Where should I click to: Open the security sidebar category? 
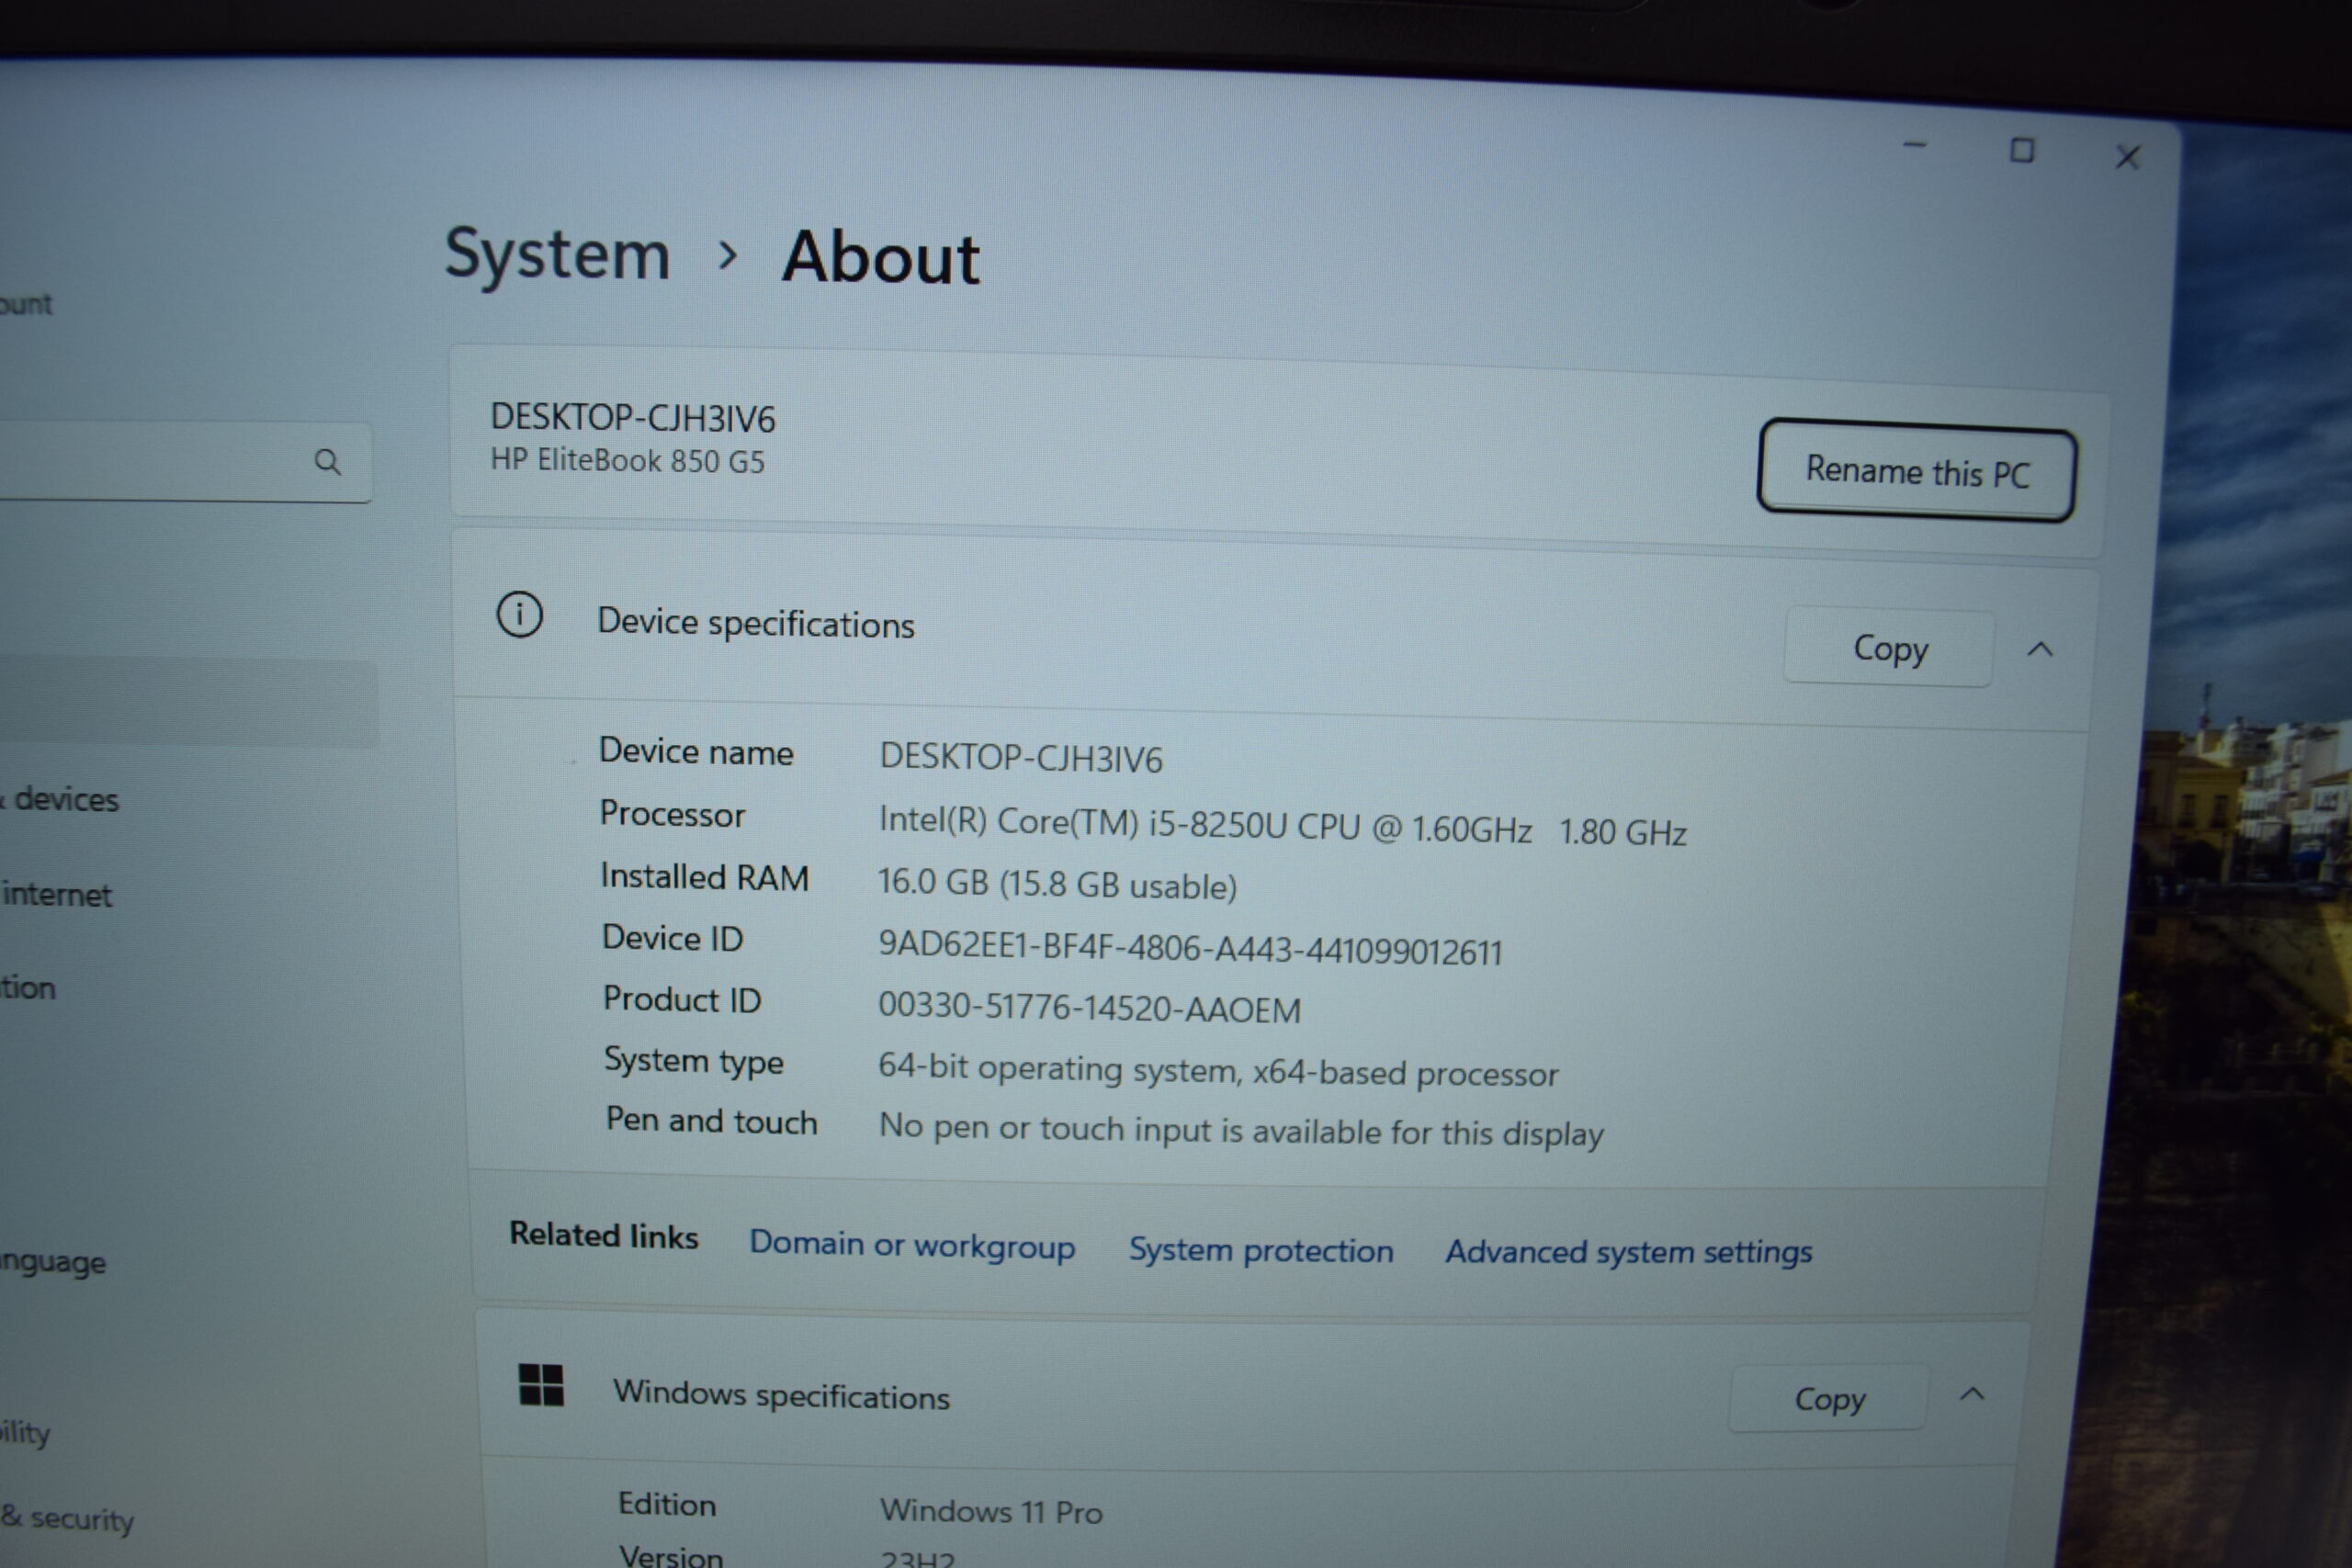[x=67, y=1518]
